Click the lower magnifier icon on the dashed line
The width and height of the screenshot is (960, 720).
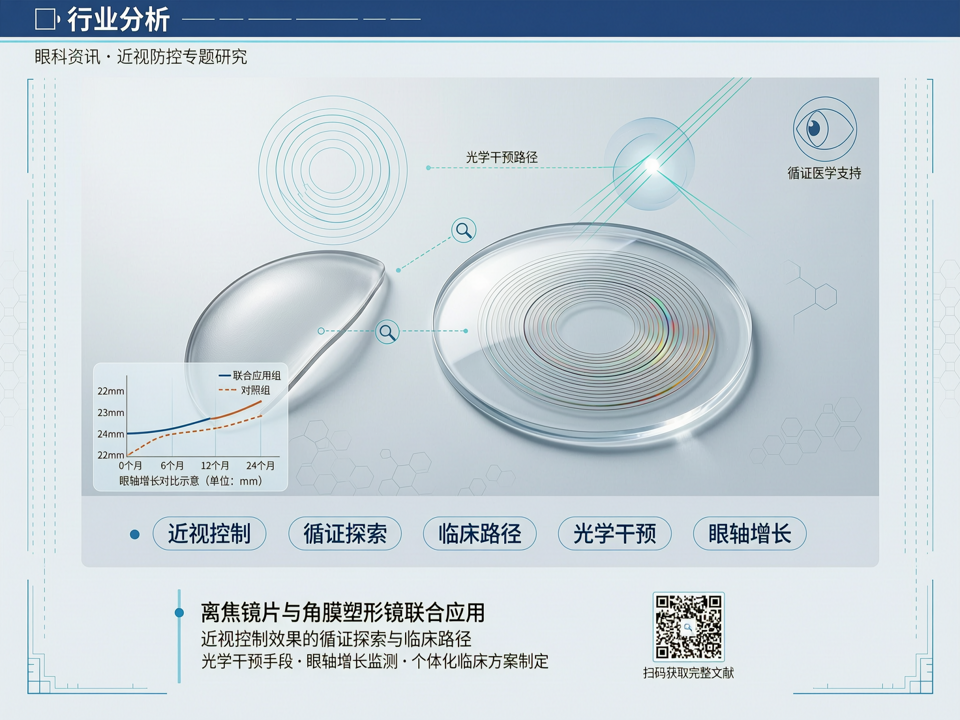[387, 332]
